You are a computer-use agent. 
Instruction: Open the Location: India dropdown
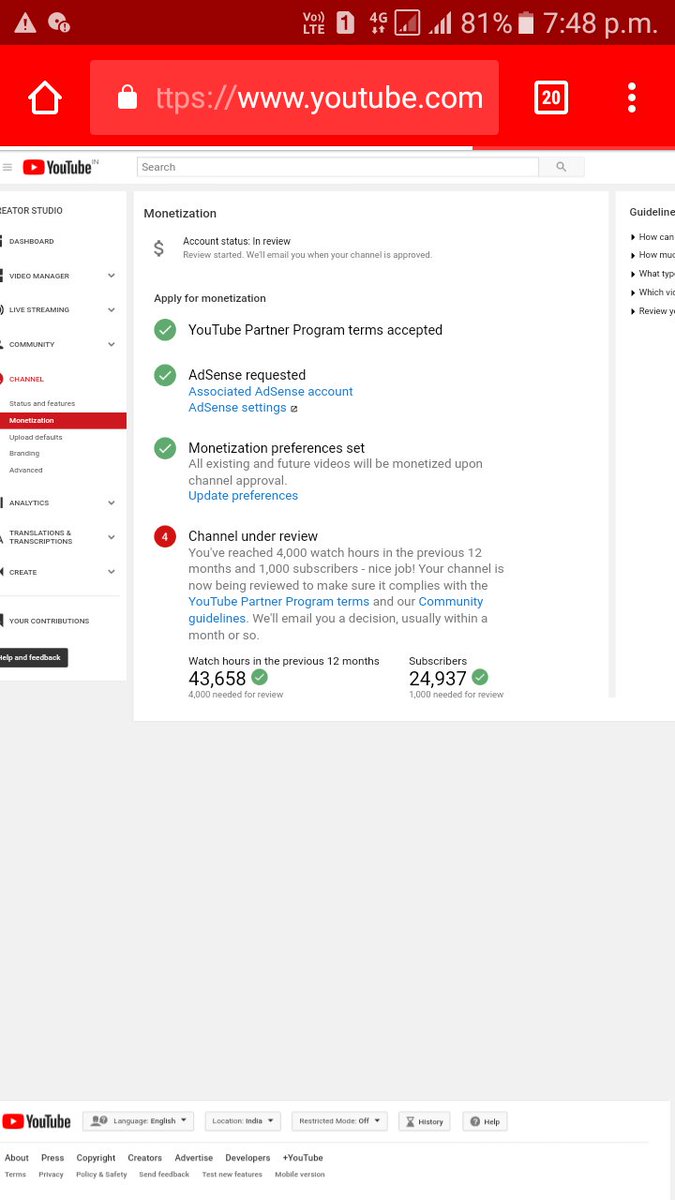(x=243, y=1121)
